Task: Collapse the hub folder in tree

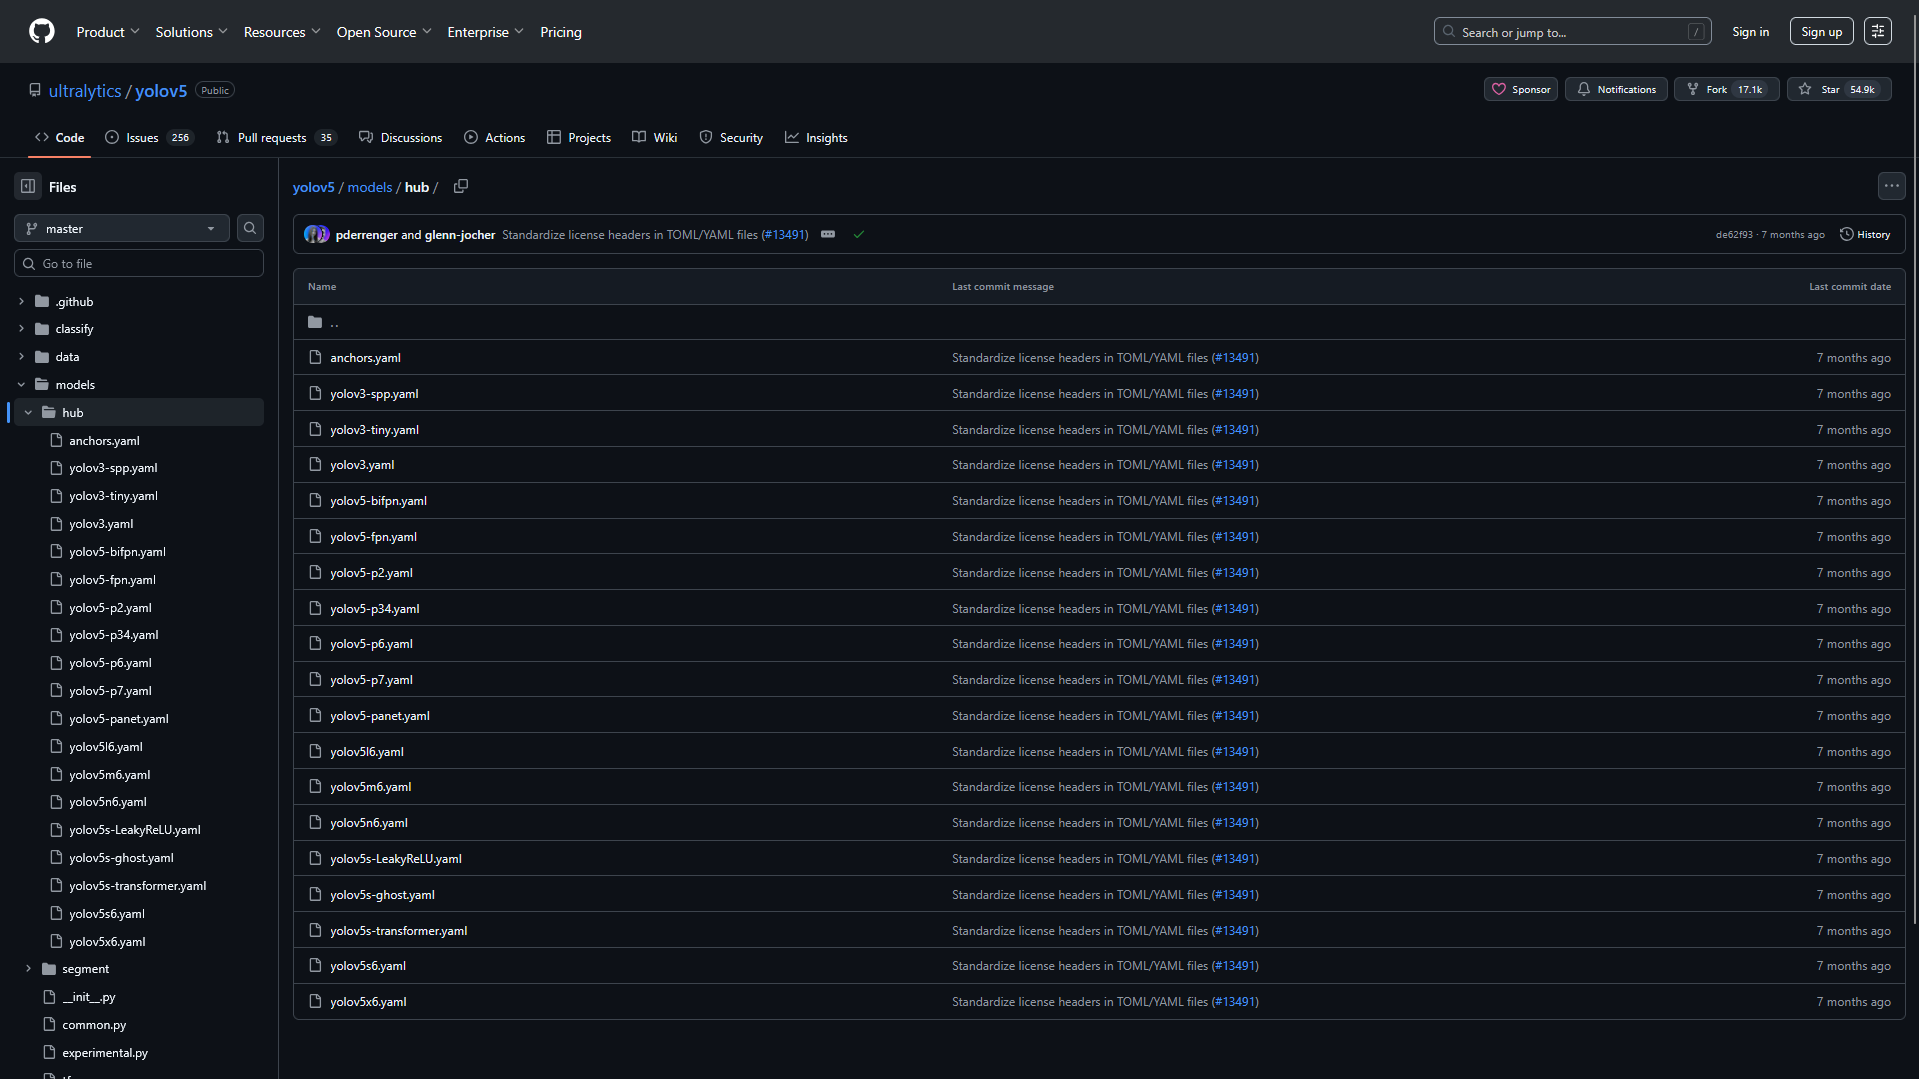Action: 28,413
